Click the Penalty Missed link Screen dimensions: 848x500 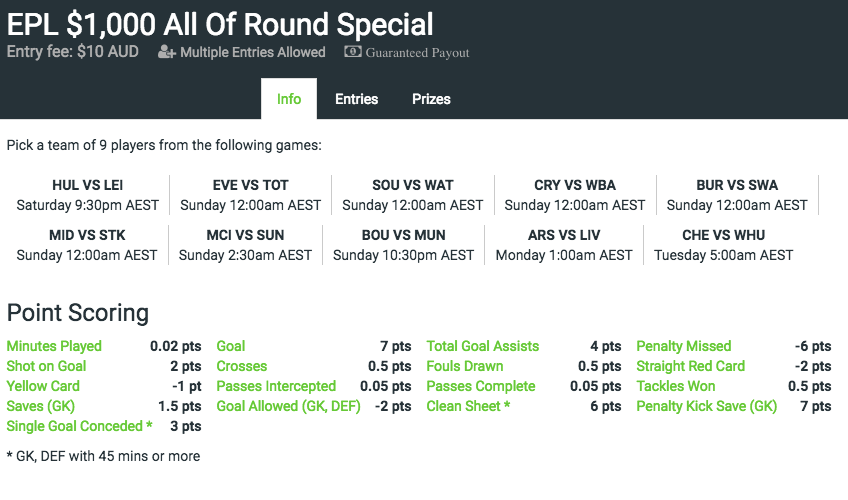pos(684,346)
